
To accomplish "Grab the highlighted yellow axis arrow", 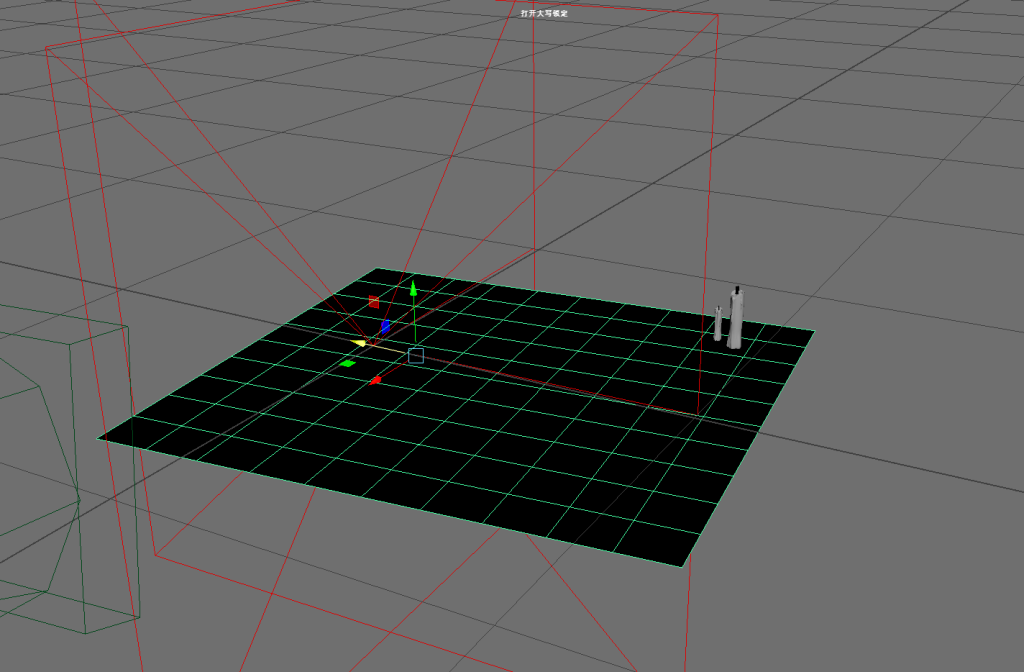I will click(359, 343).
